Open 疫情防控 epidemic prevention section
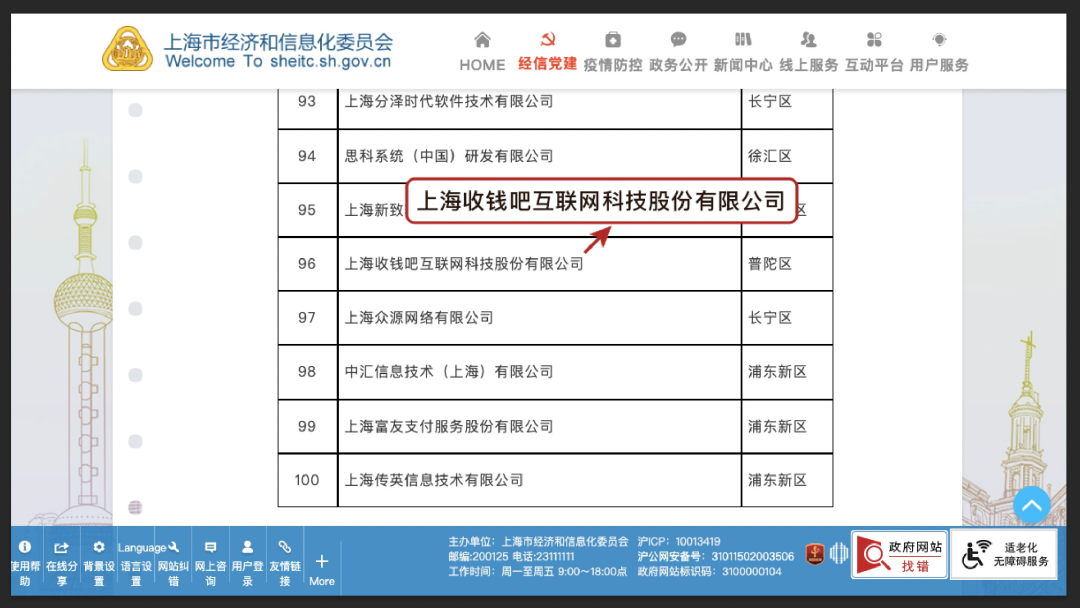 [x=613, y=51]
